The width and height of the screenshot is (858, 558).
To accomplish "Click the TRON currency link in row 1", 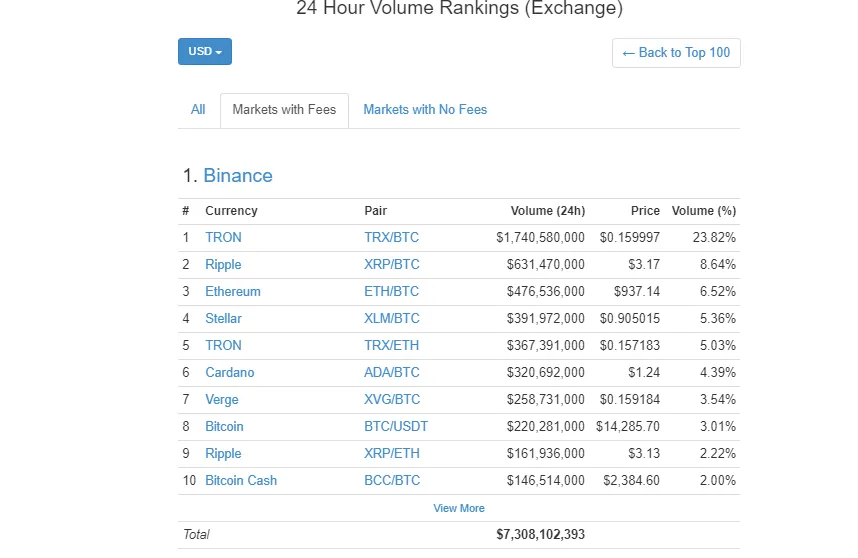I will (x=223, y=238).
